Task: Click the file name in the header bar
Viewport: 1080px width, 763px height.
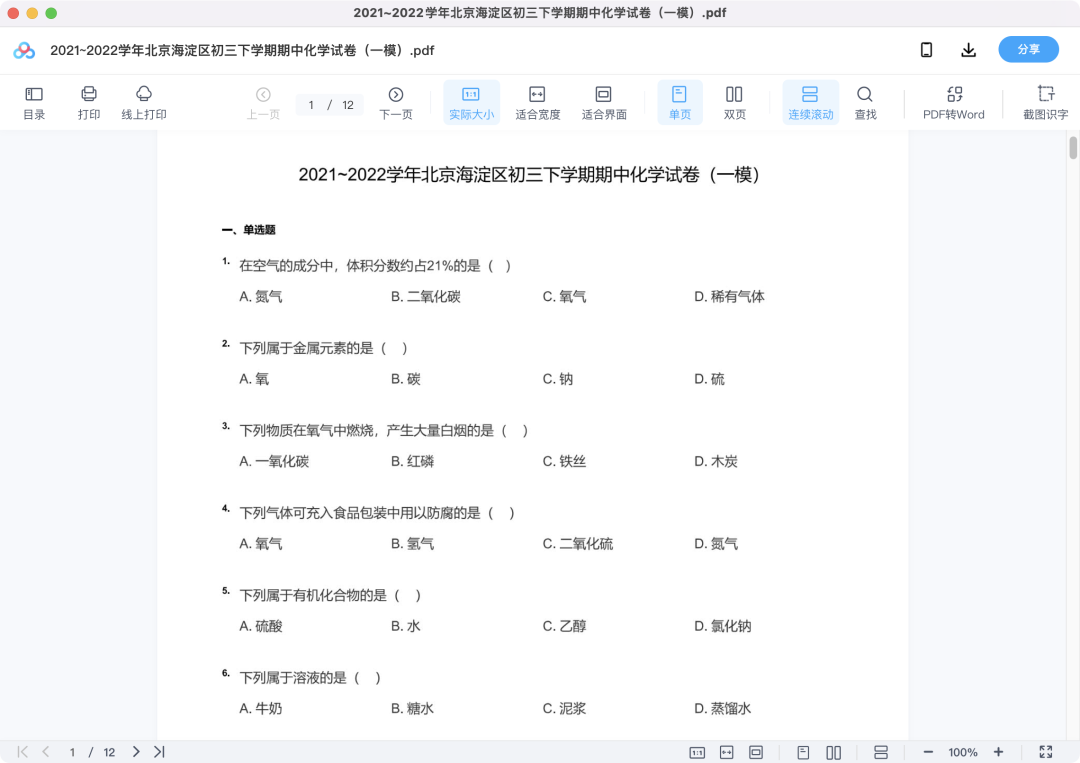Action: [242, 50]
